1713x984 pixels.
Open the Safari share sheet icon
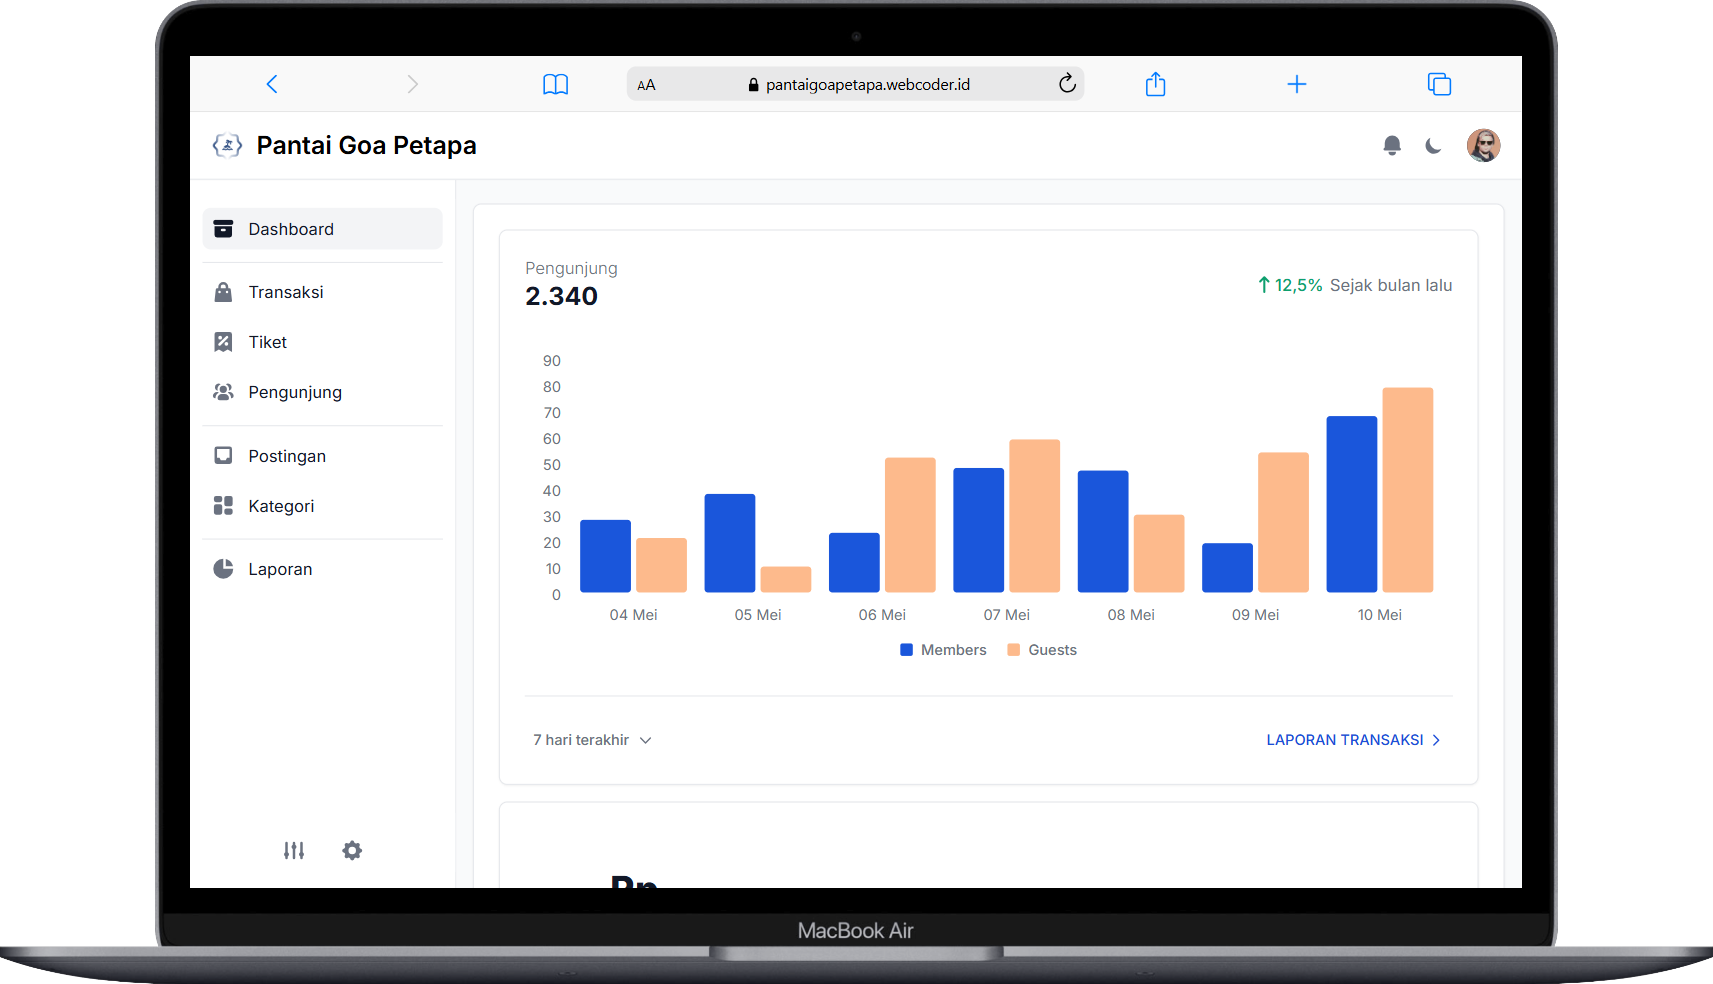tap(1155, 84)
